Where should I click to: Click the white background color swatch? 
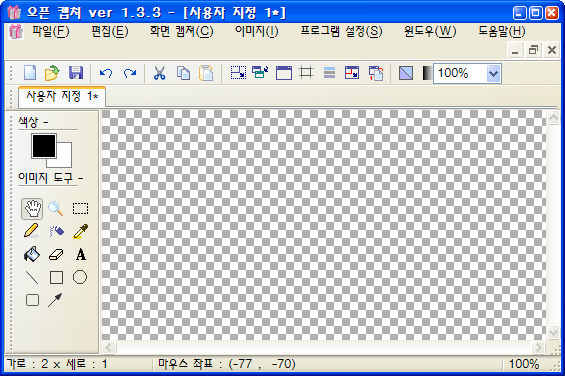point(64,160)
